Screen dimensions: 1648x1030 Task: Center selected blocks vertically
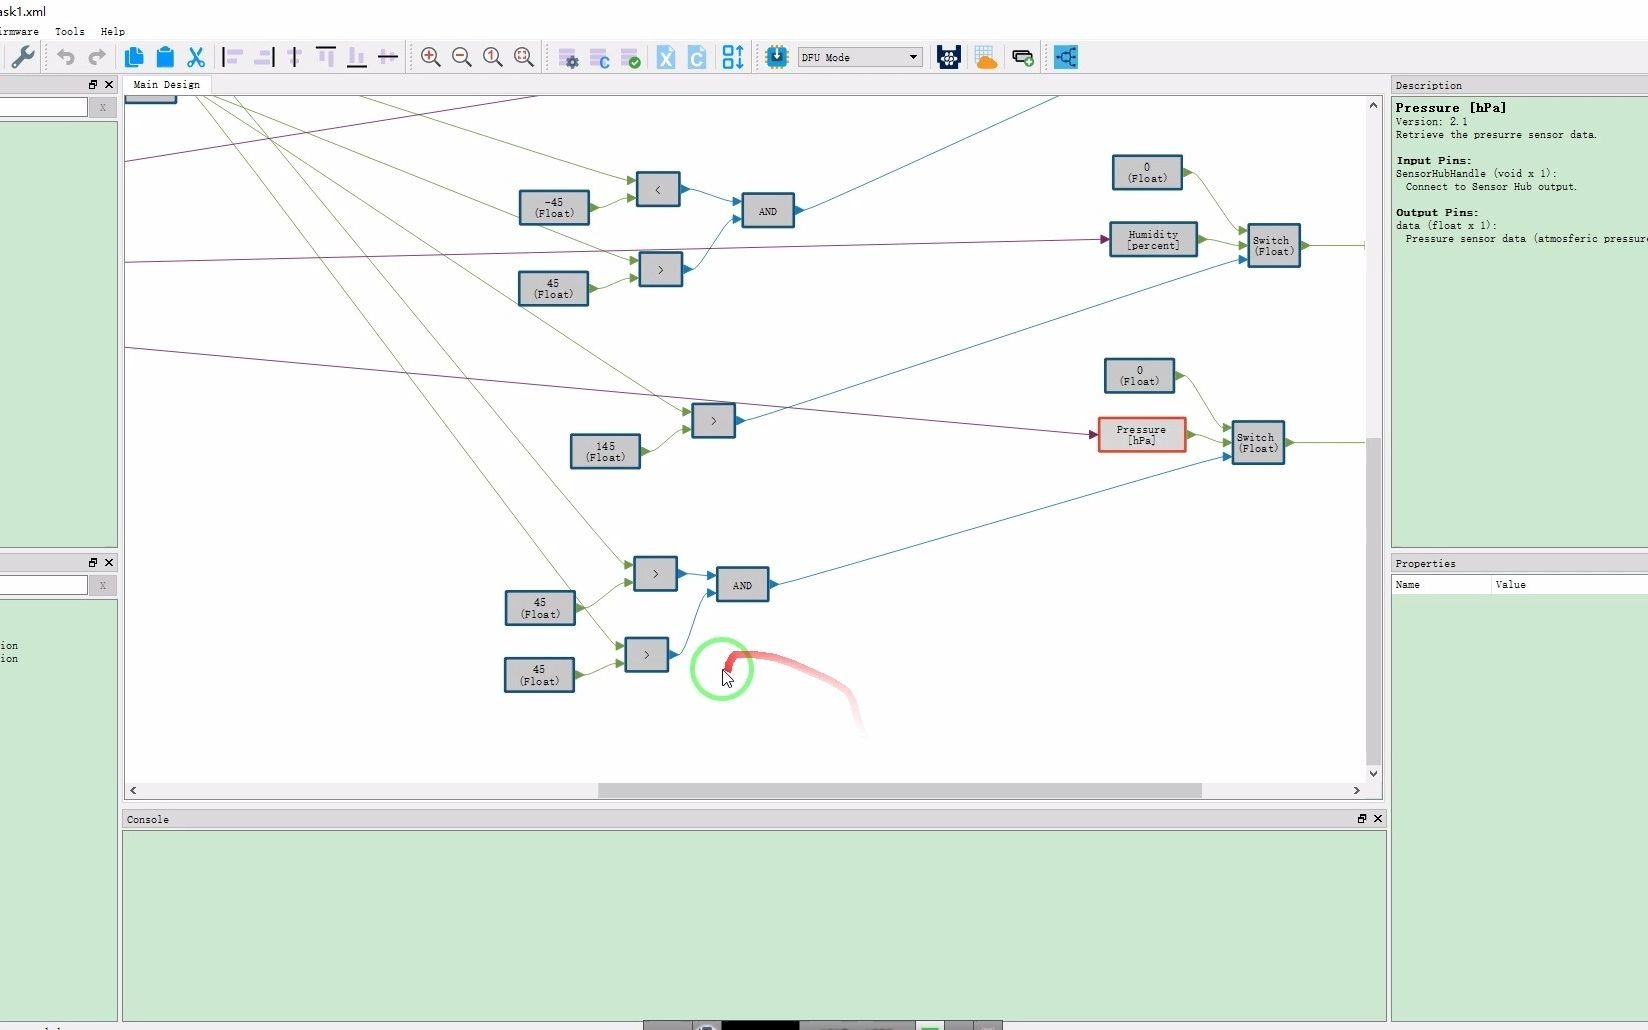pyautogui.click(x=295, y=57)
